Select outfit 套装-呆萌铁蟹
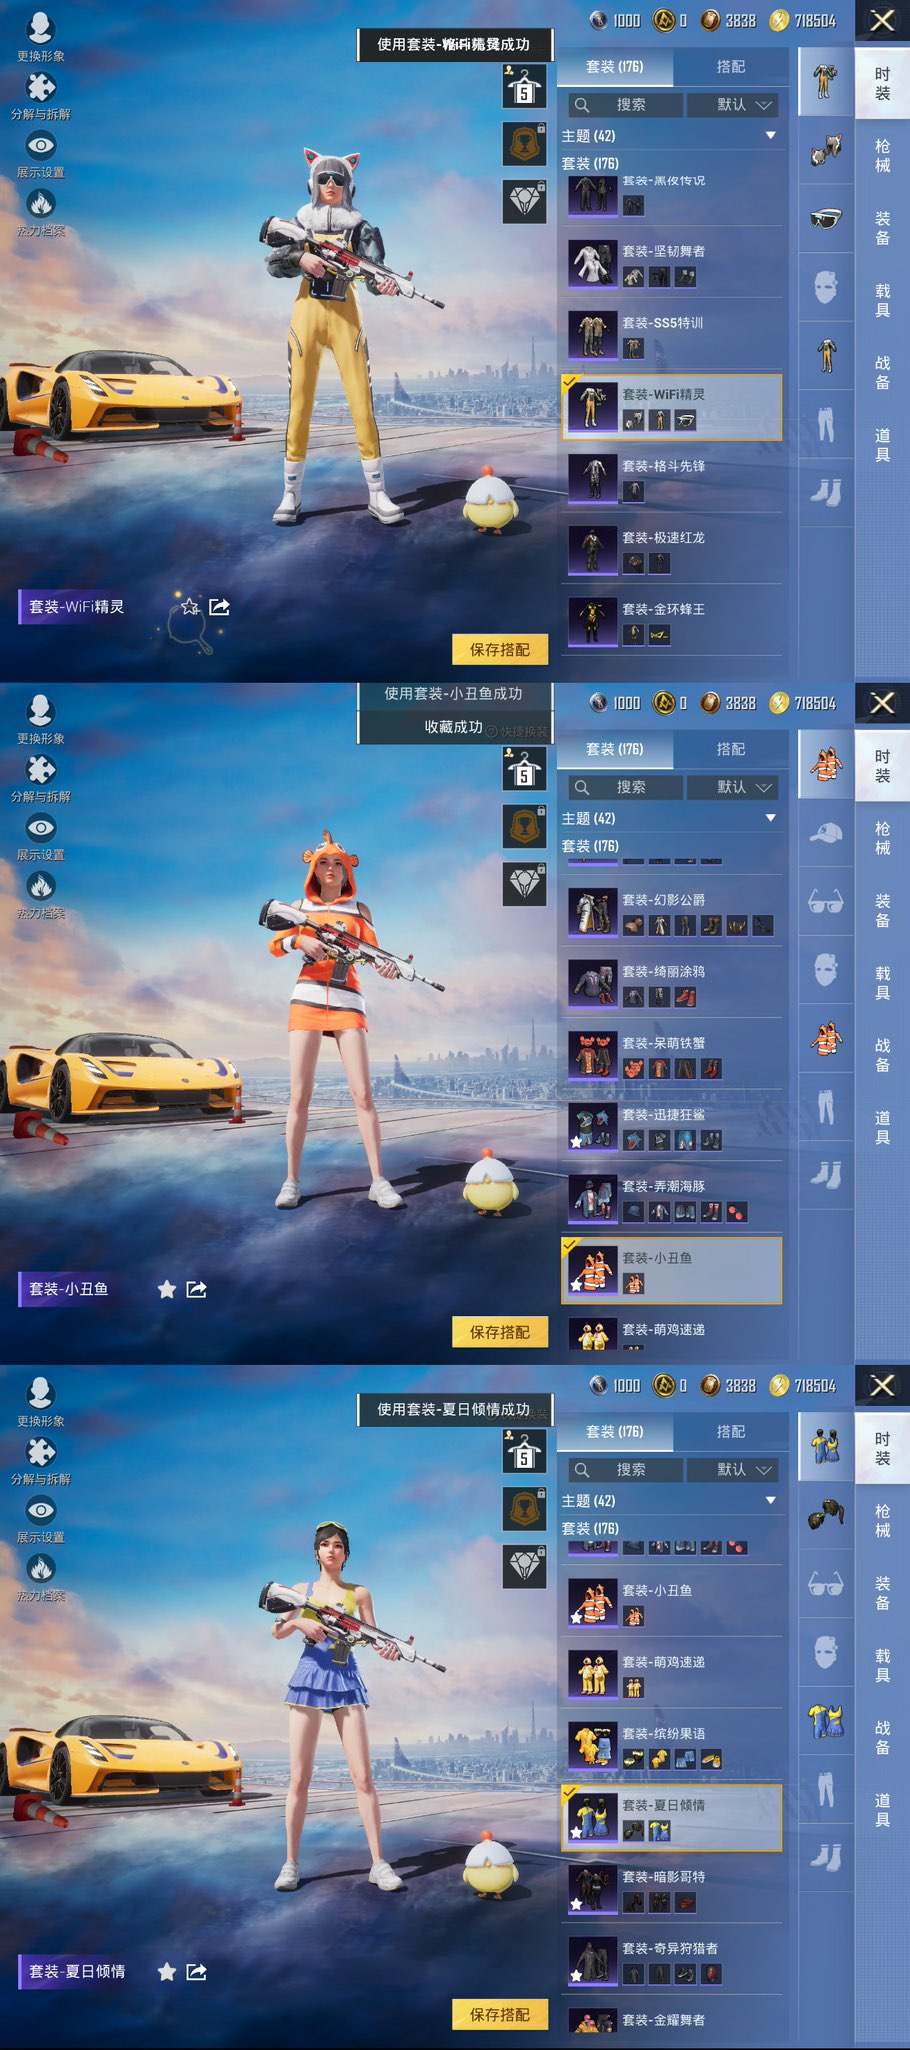Viewport: 910px width, 2050px height. (x=671, y=1056)
